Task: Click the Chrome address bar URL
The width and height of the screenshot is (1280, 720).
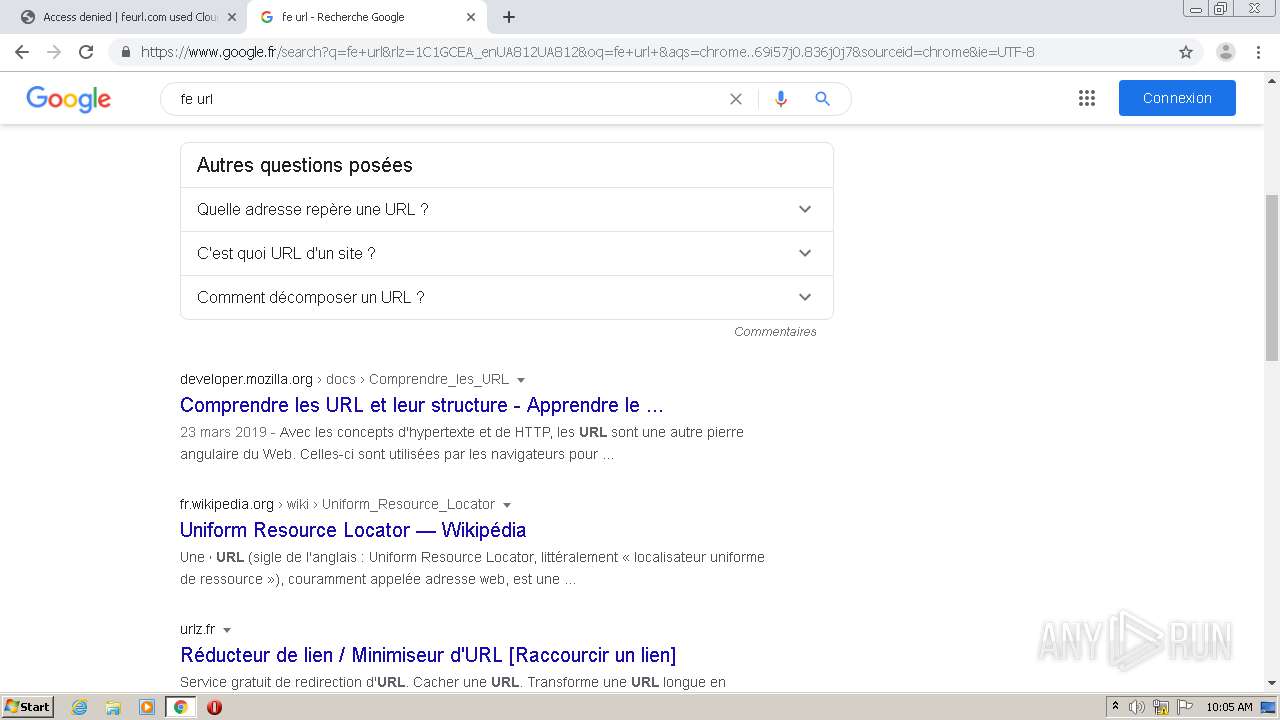Action: [588, 52]
